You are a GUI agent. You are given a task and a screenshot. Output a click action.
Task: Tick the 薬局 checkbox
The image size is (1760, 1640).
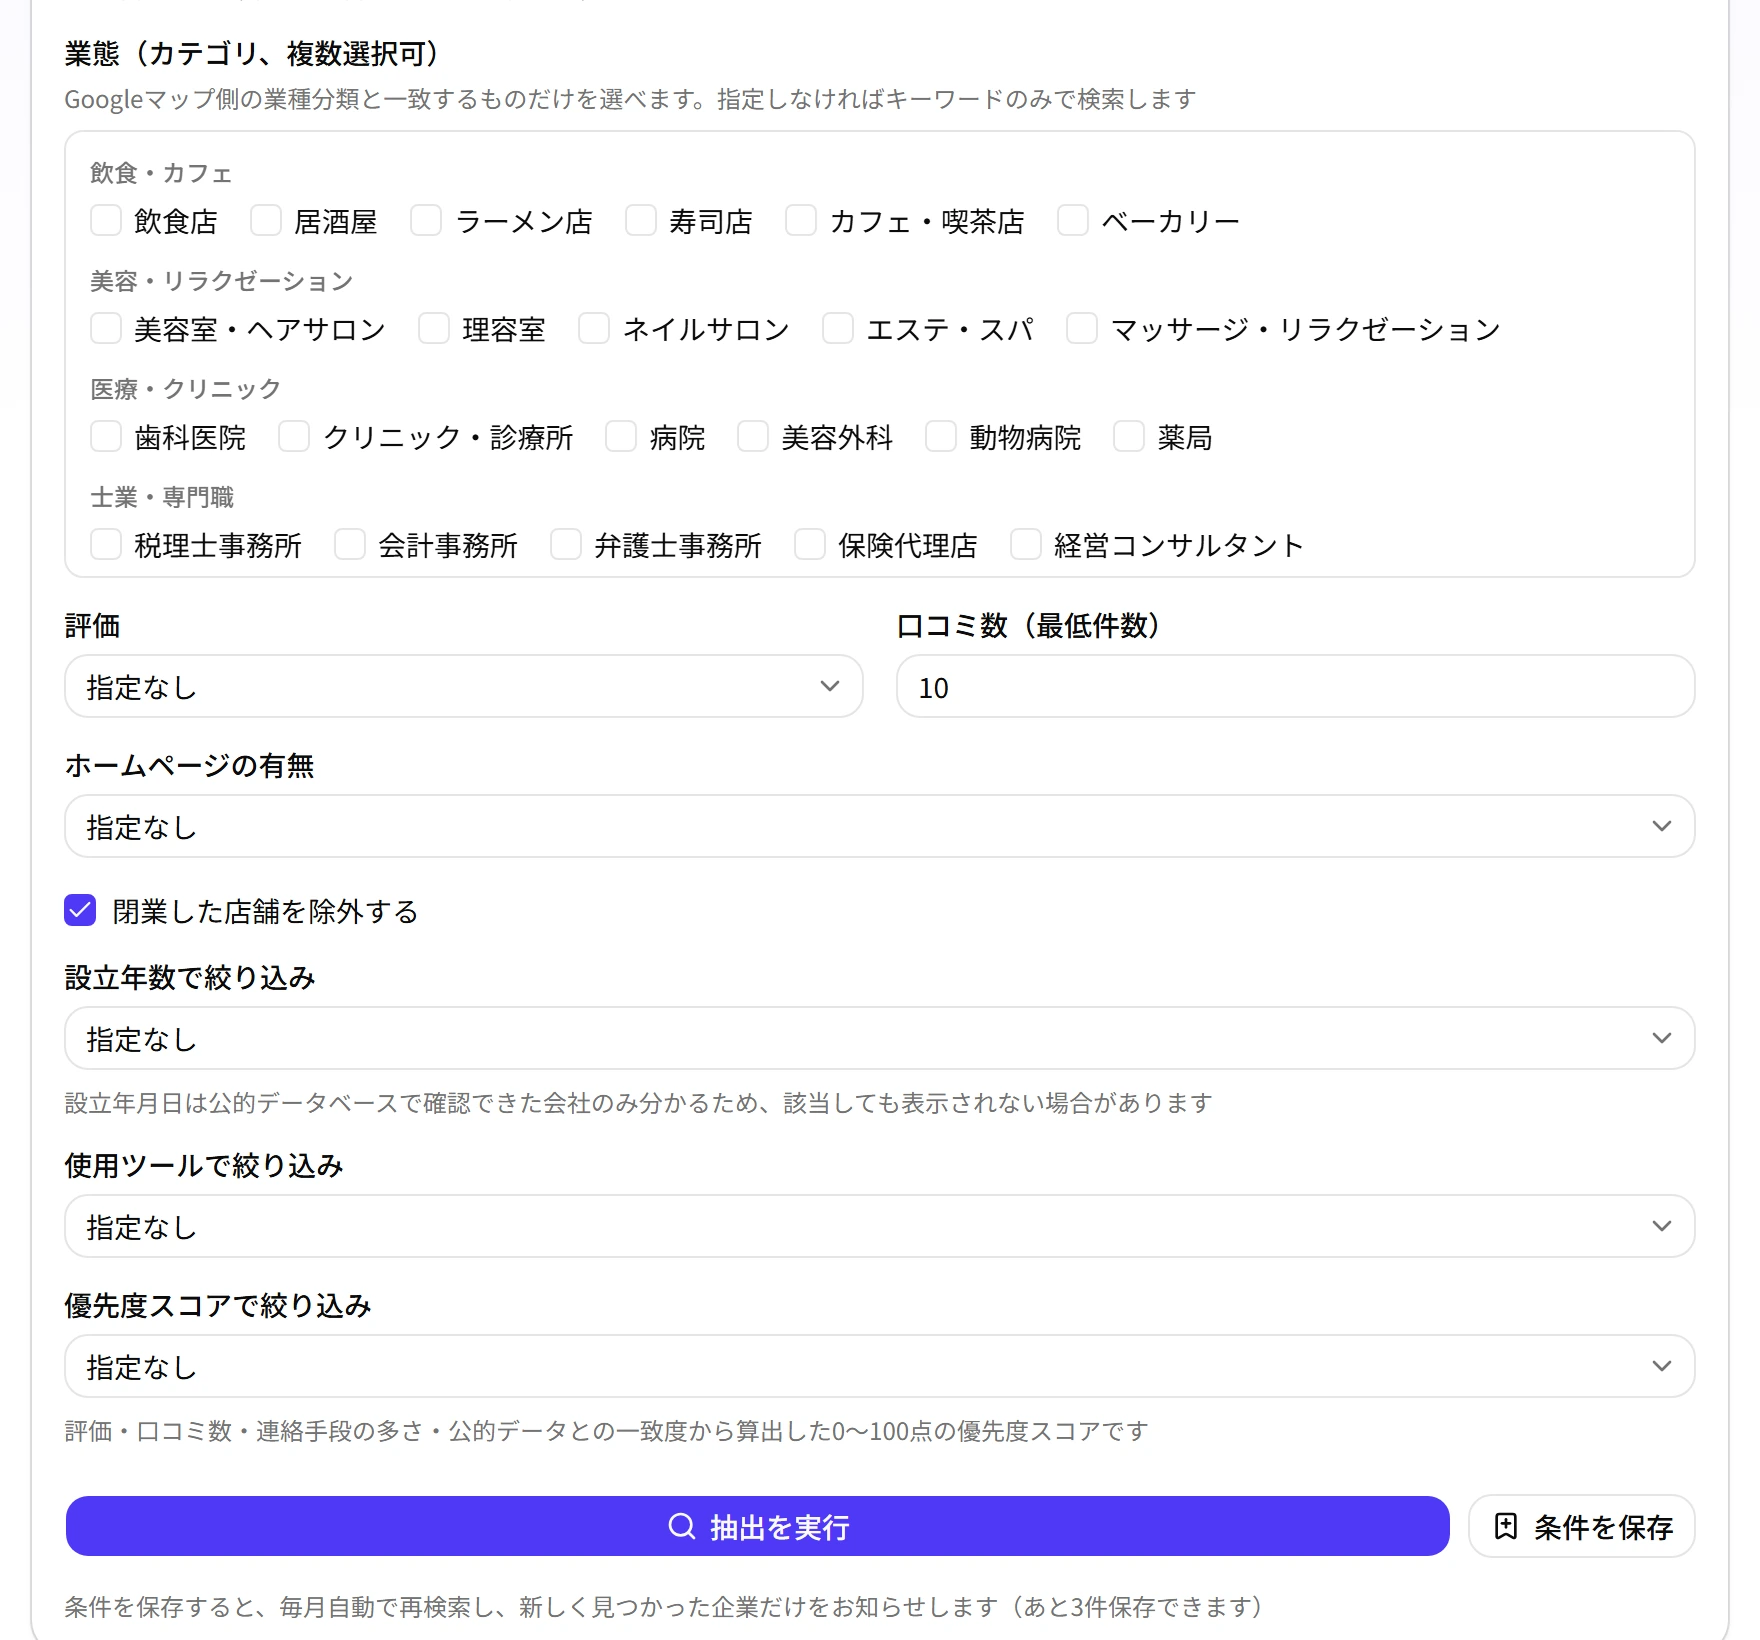[x=1129, y=436]
